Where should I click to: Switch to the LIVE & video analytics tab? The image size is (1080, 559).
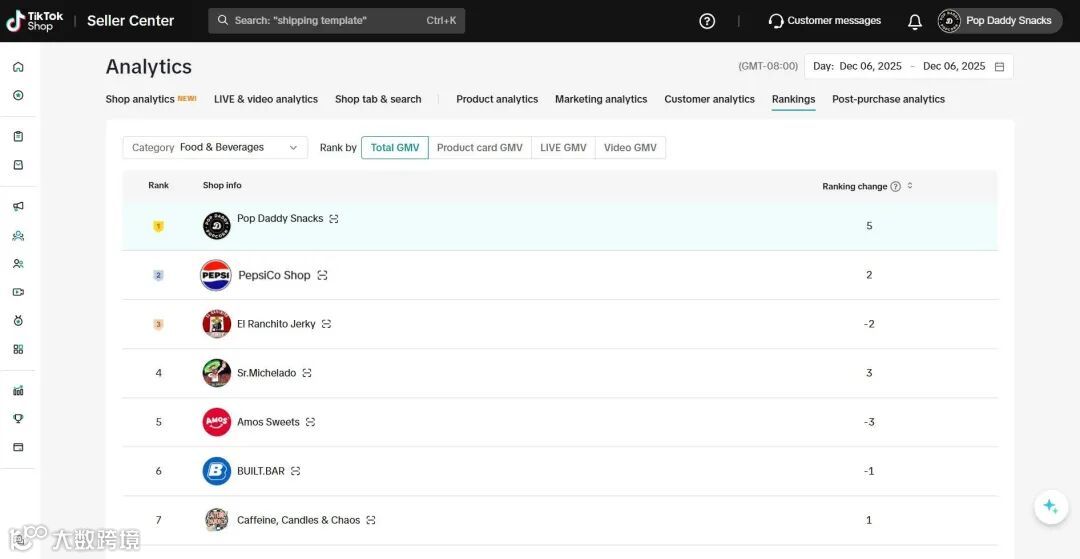(266, 99)
